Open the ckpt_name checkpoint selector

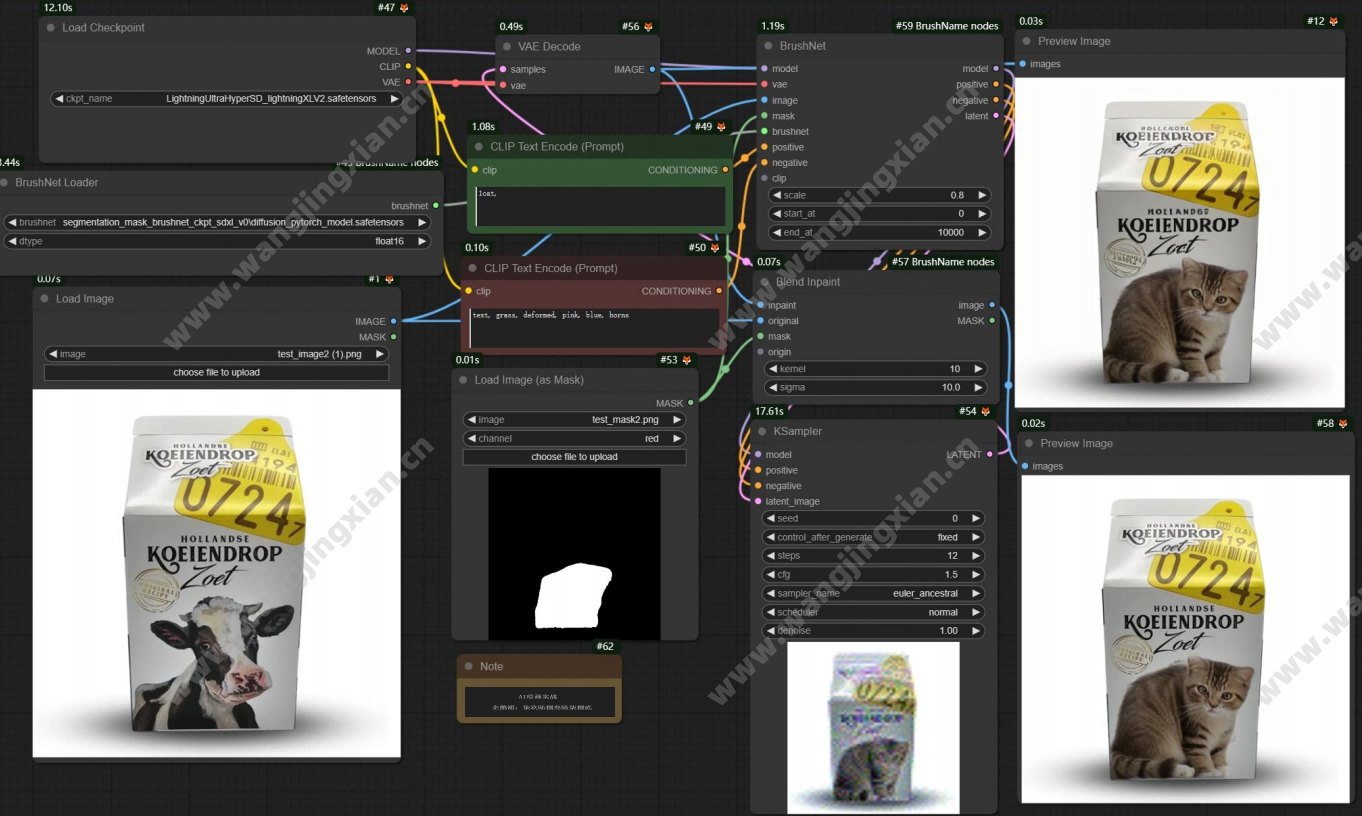point(226,99)
